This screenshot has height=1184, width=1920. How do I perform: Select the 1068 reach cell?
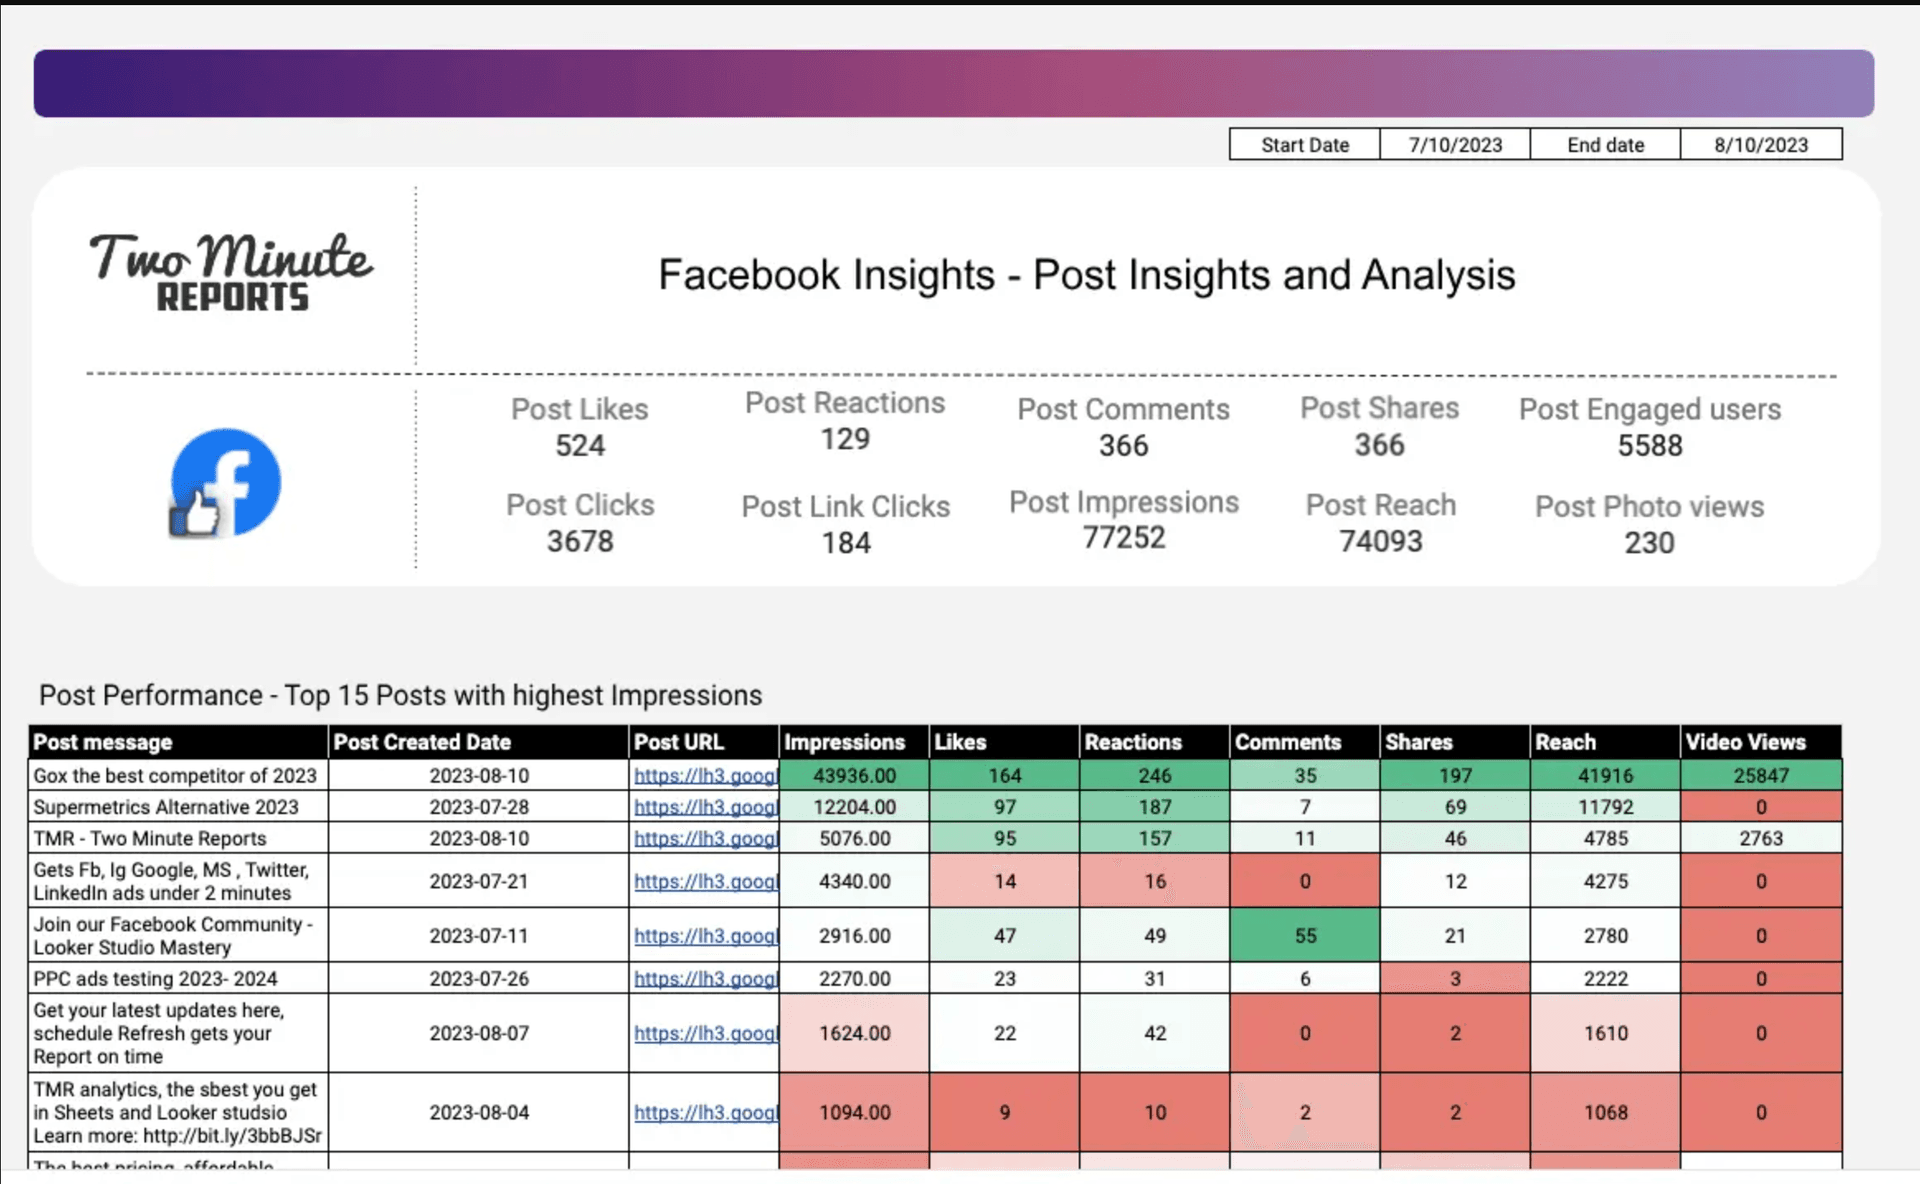coord(1605,1112)
